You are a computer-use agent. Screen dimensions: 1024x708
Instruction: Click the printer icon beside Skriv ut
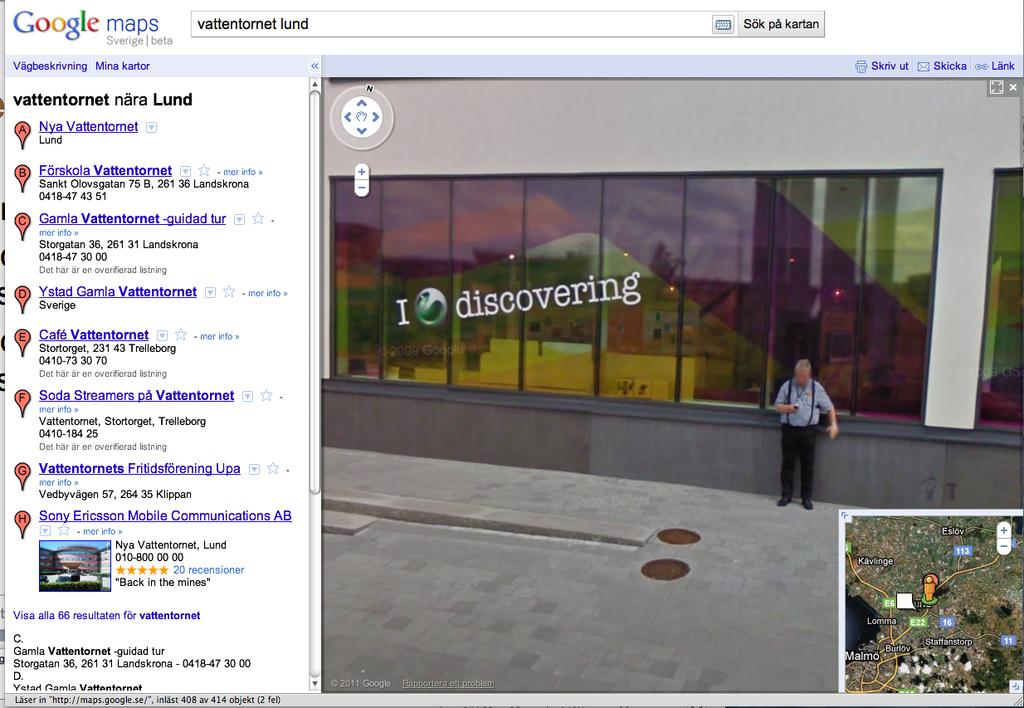[x=861, y=66]
